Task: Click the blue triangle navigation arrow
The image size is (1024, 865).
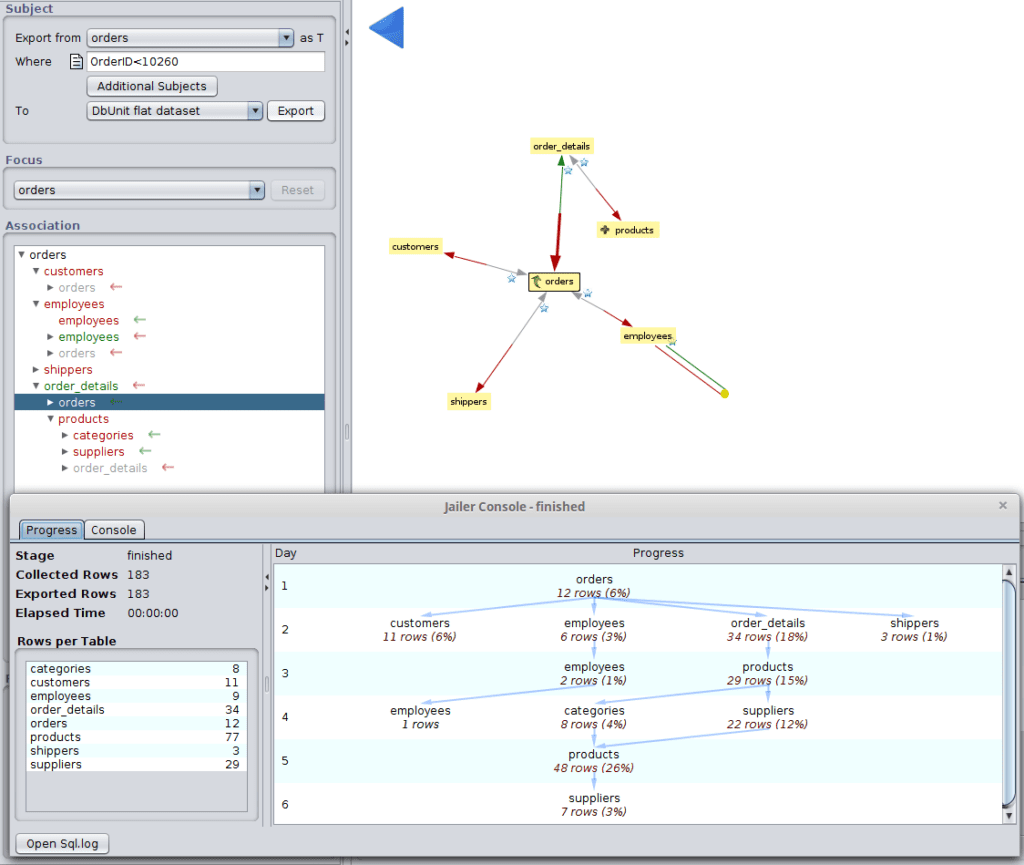Action: (x=388, y=28)
